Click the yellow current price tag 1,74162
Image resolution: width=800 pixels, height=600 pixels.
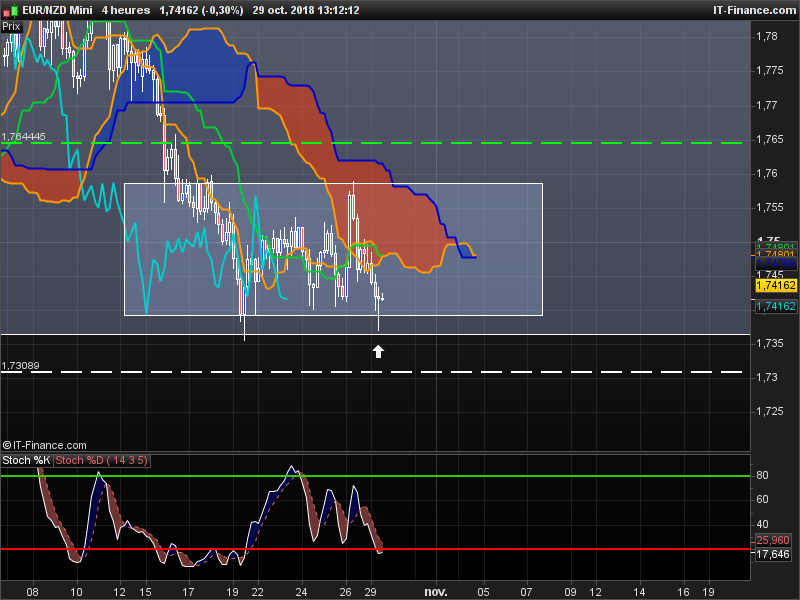[776, 286]
